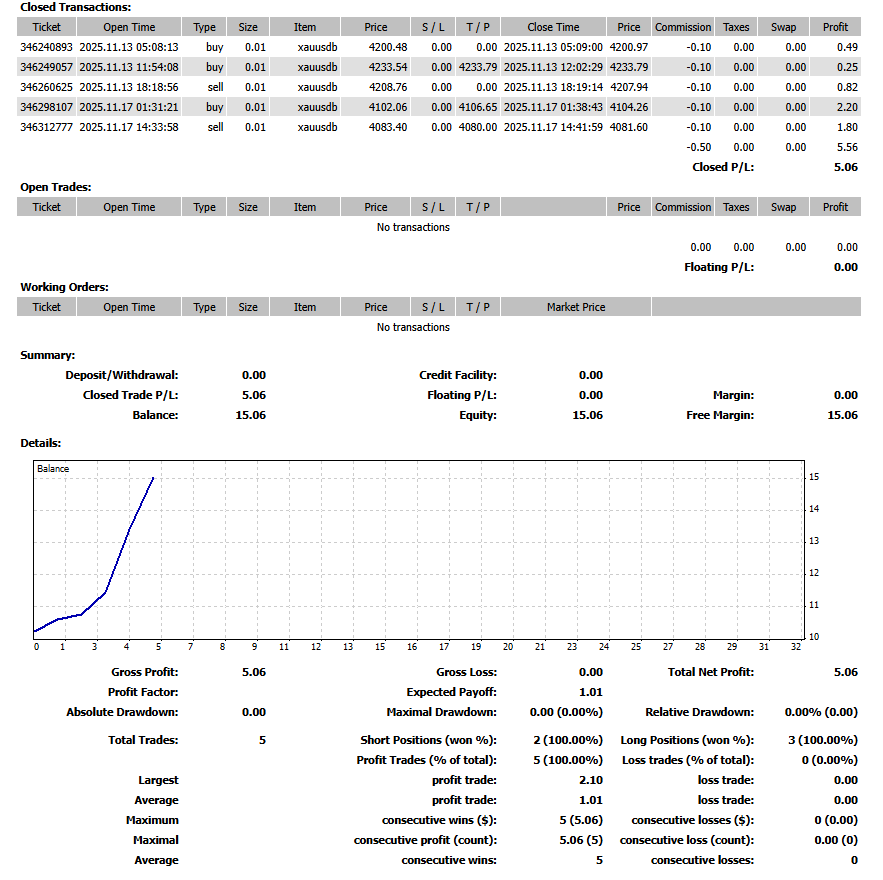Click the Taxes header in Closed Transactions

(x=735, y=27)
